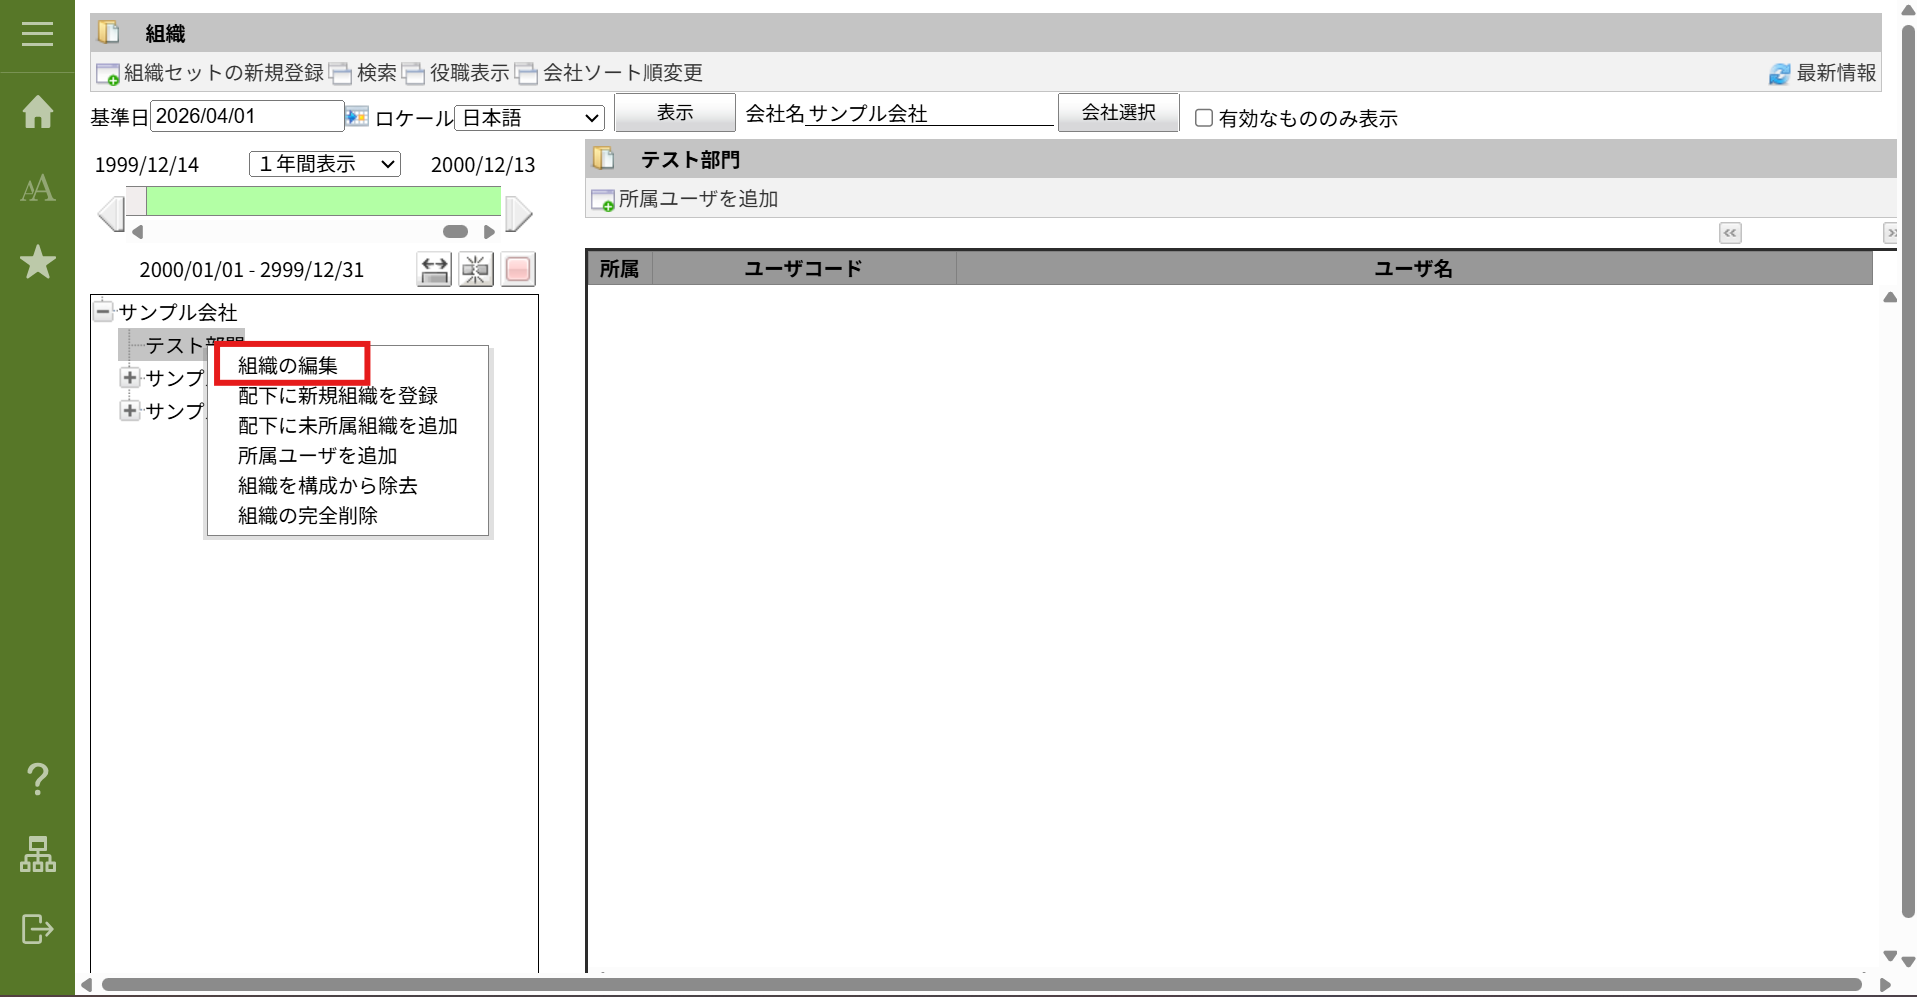Collapse the サンプル会社 tree node
The image size is (1917, 997).
coord(103,311)
